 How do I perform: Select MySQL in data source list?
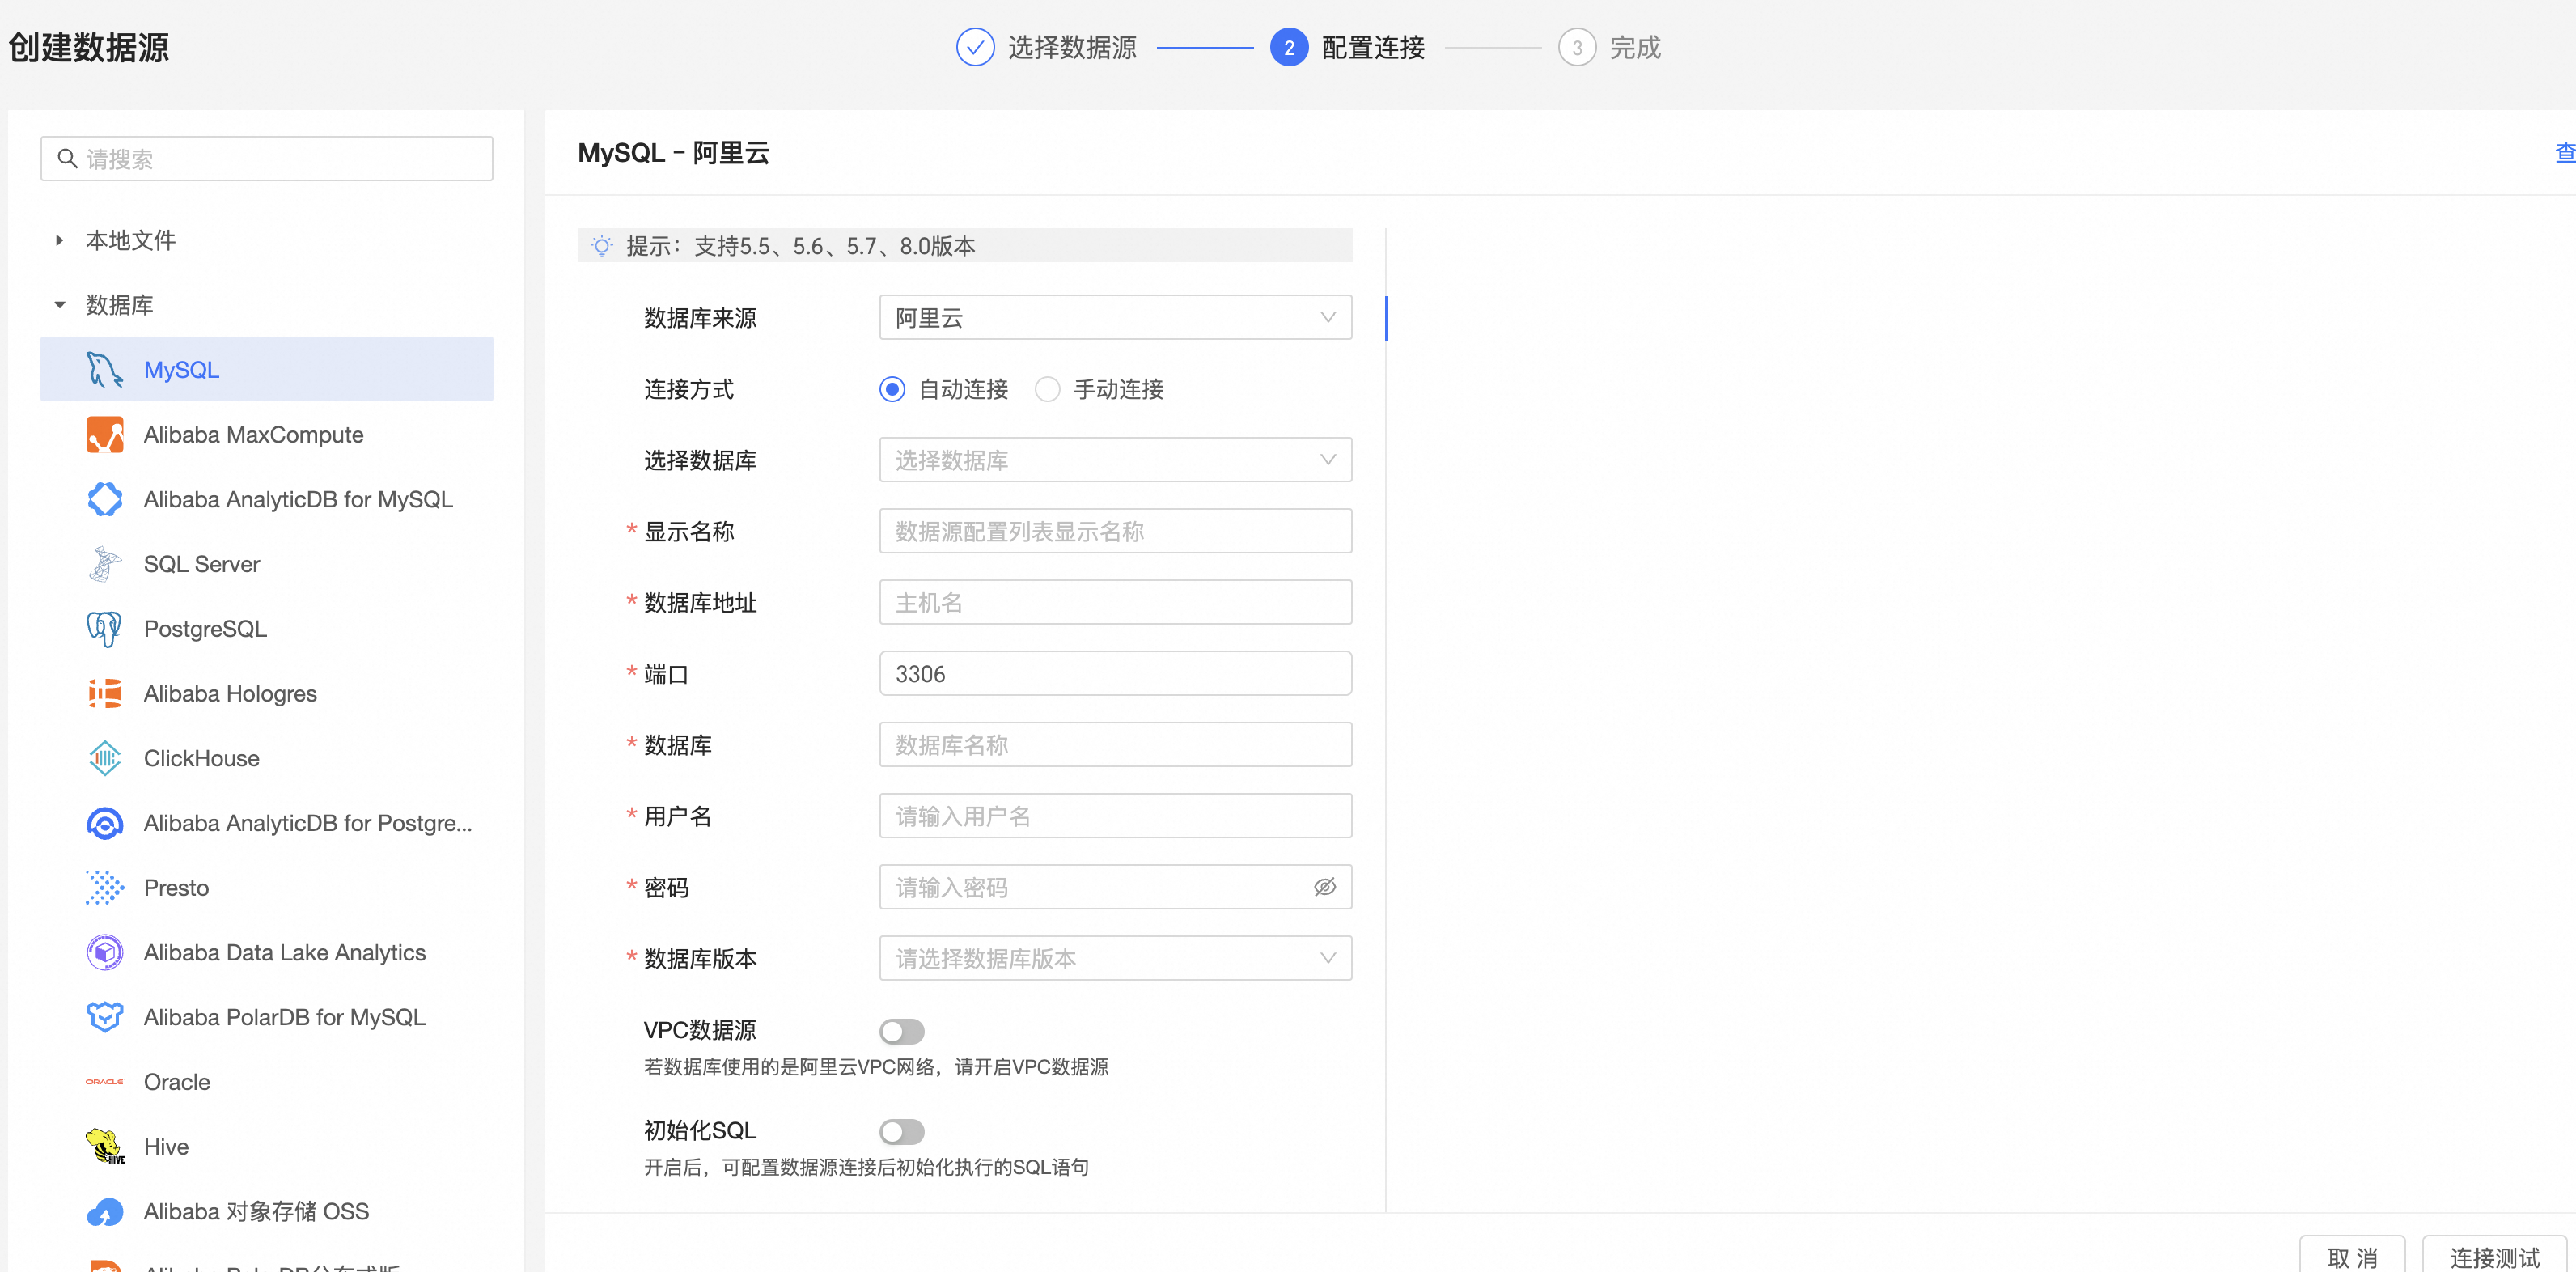266,369
